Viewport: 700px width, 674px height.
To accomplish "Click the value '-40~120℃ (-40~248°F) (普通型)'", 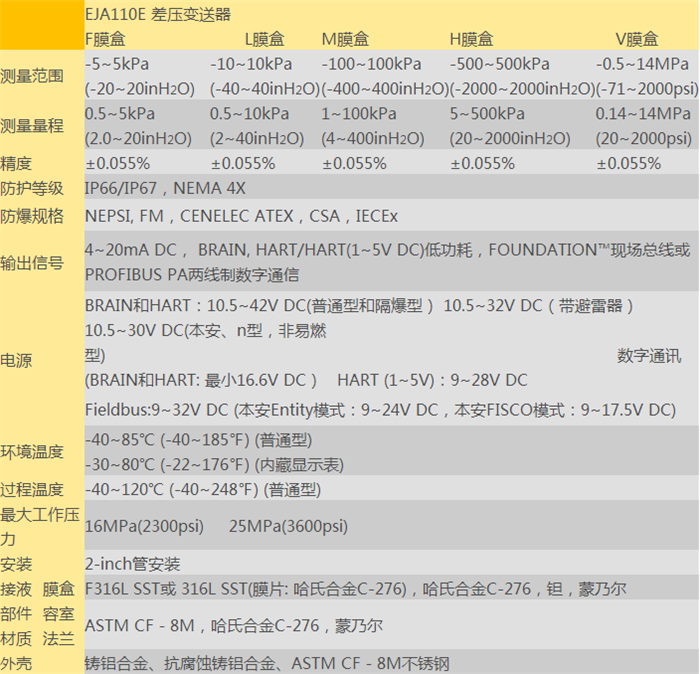I will [203, 490].
